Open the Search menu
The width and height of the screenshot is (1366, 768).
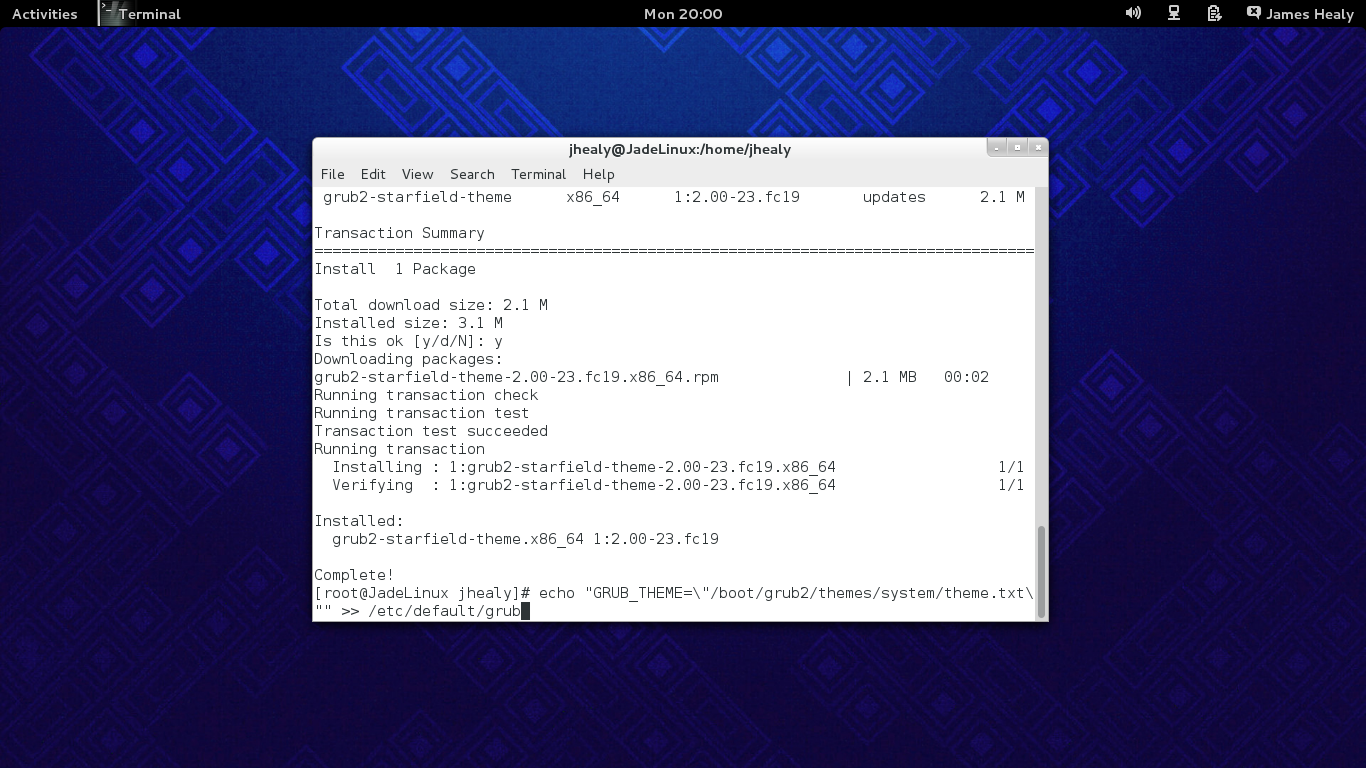472,174
